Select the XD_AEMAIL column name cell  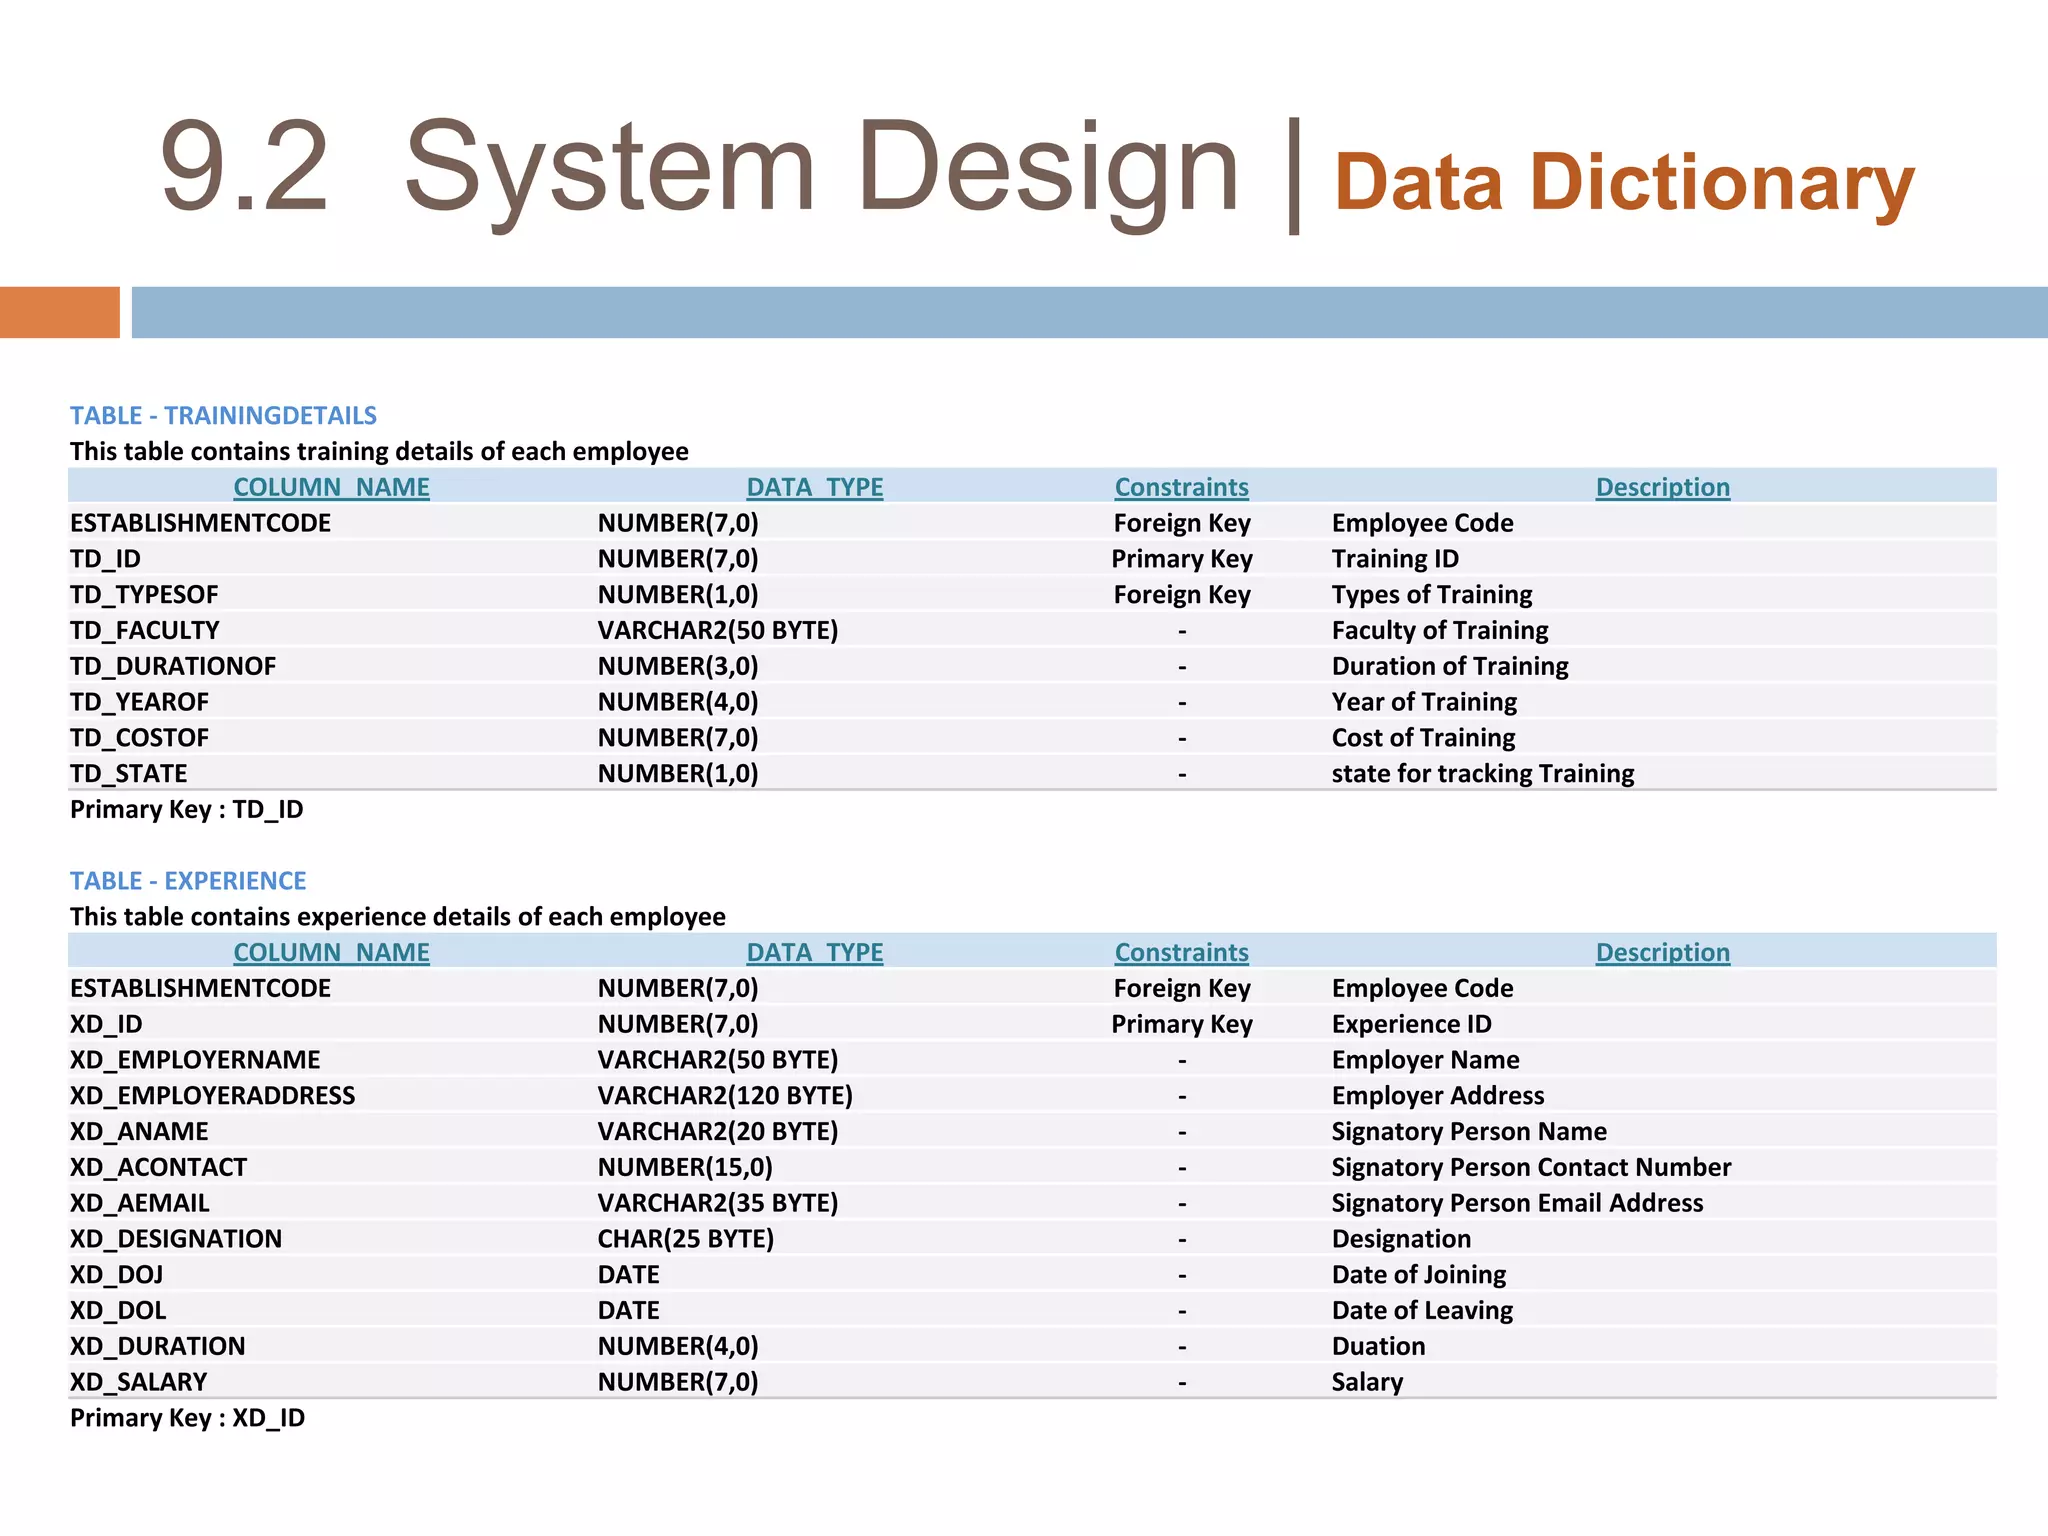pyautogui.click(x=140, y=1203)
